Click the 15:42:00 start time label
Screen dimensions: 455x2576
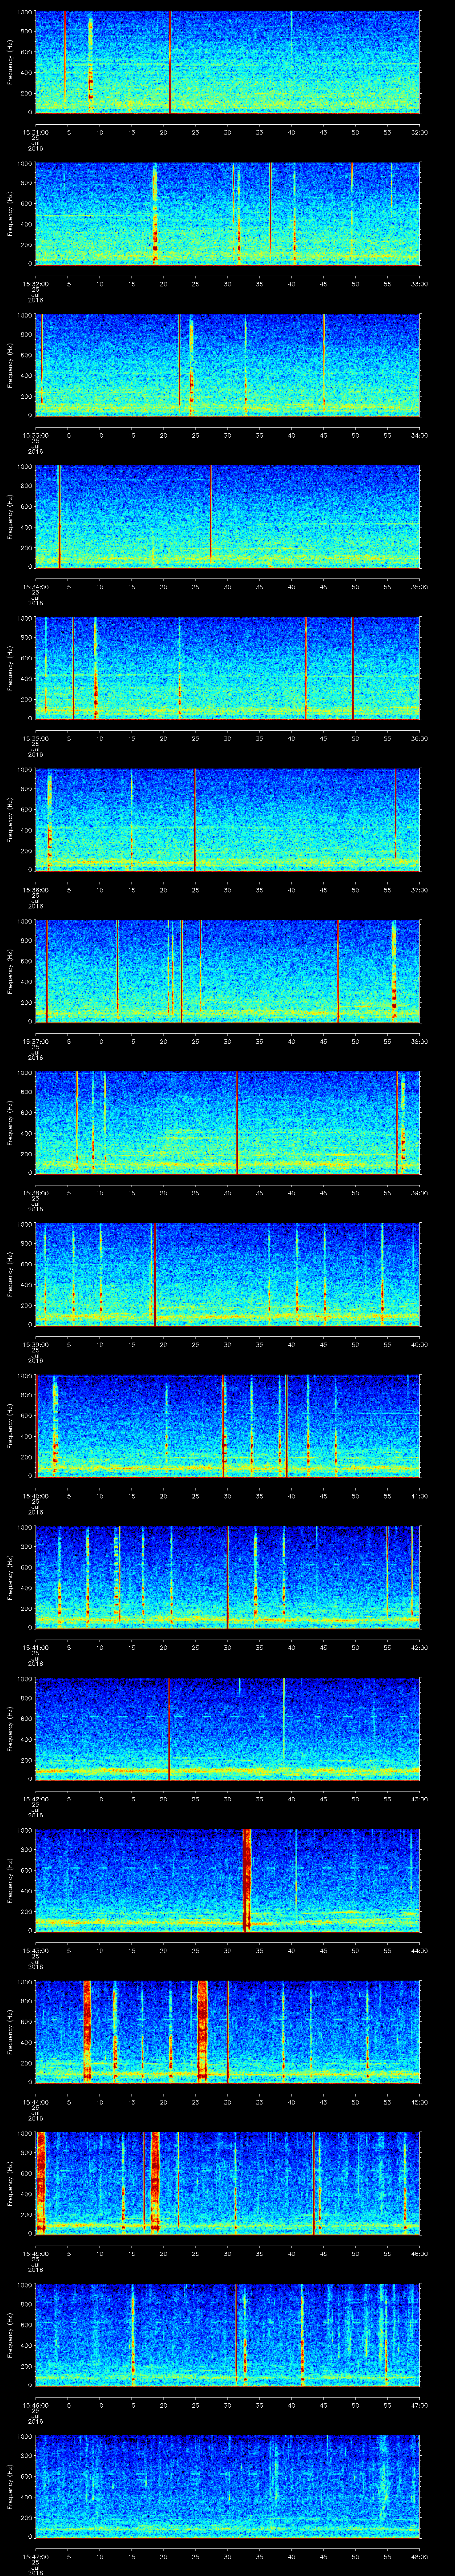[x=35, y=1798]
